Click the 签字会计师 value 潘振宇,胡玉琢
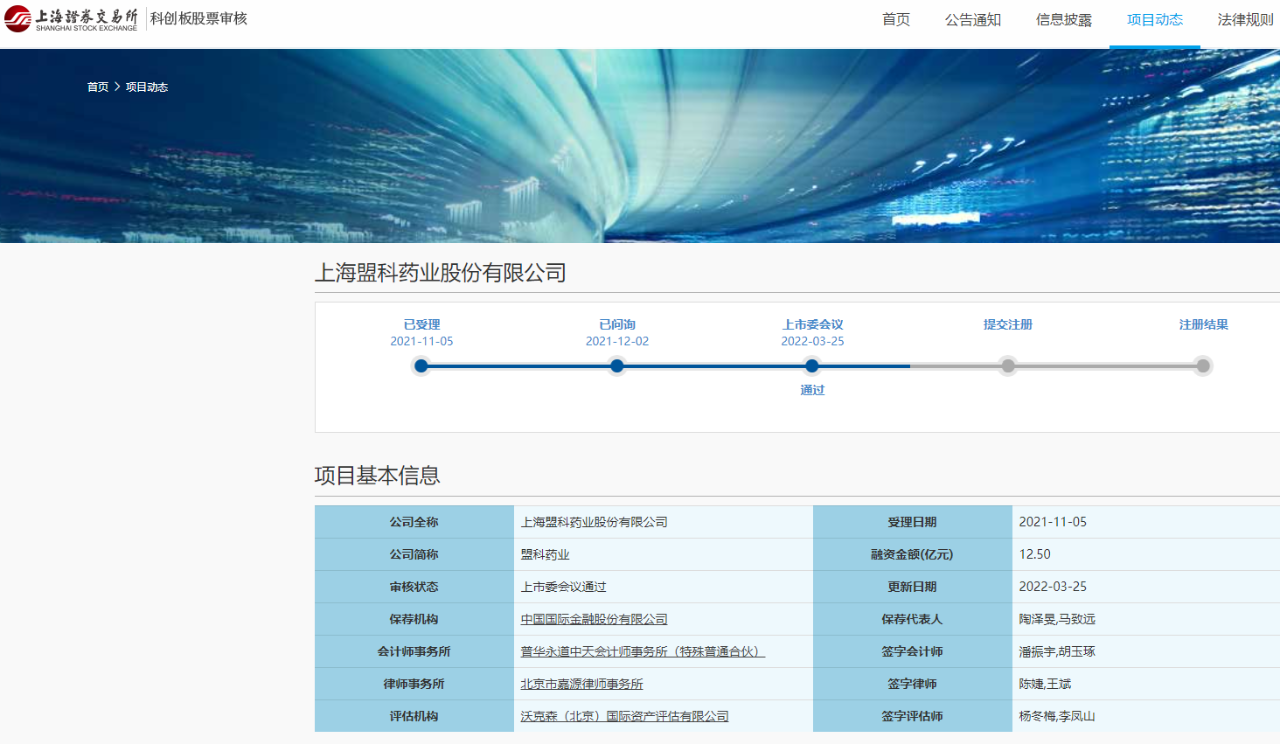The image size is (1280, 744). coord(1057,652)
